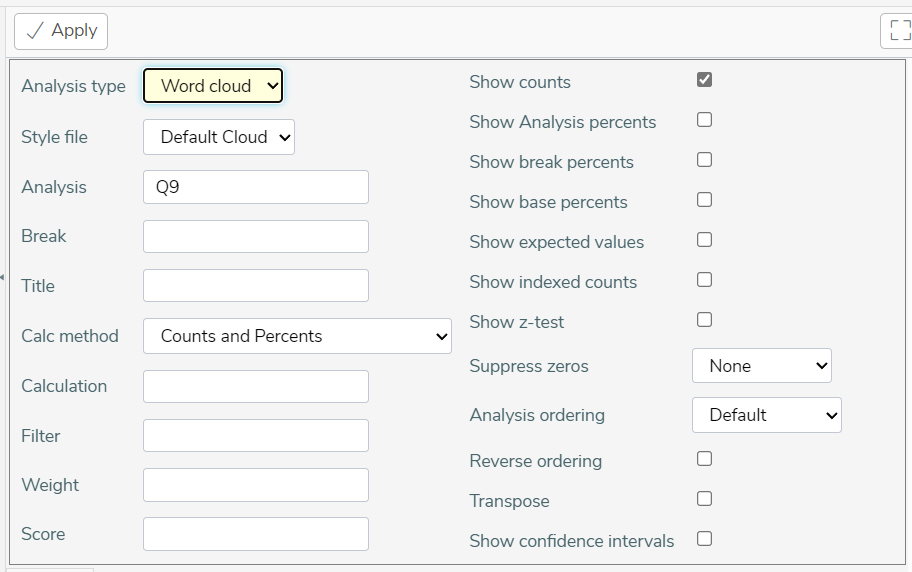Toggle the Show z-test checkbox
Image resolution: width=912 pixels, height=572 pixels.
pos(704,319)
